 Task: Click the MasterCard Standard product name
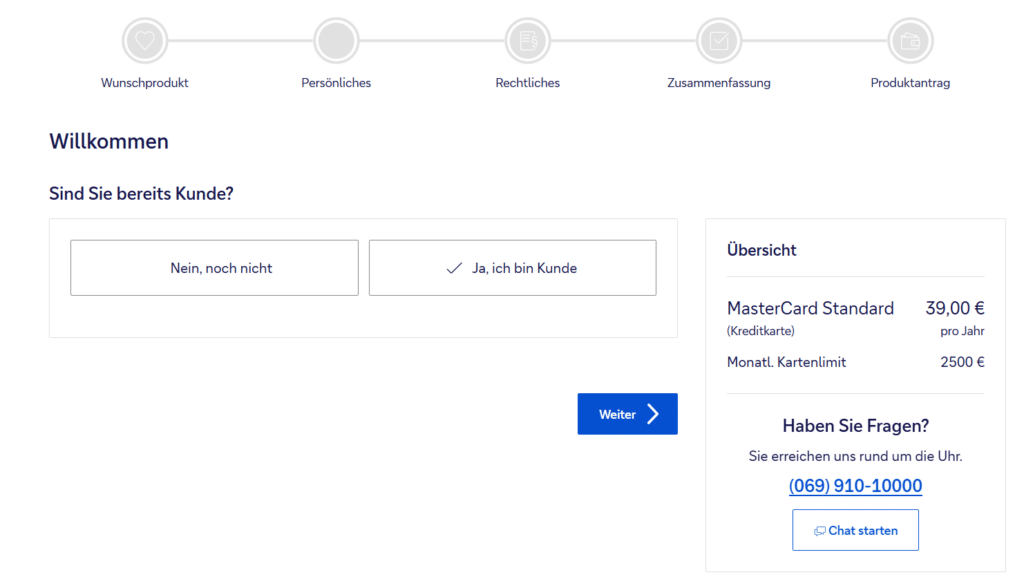pyautogui.click(x=810, y=308)
